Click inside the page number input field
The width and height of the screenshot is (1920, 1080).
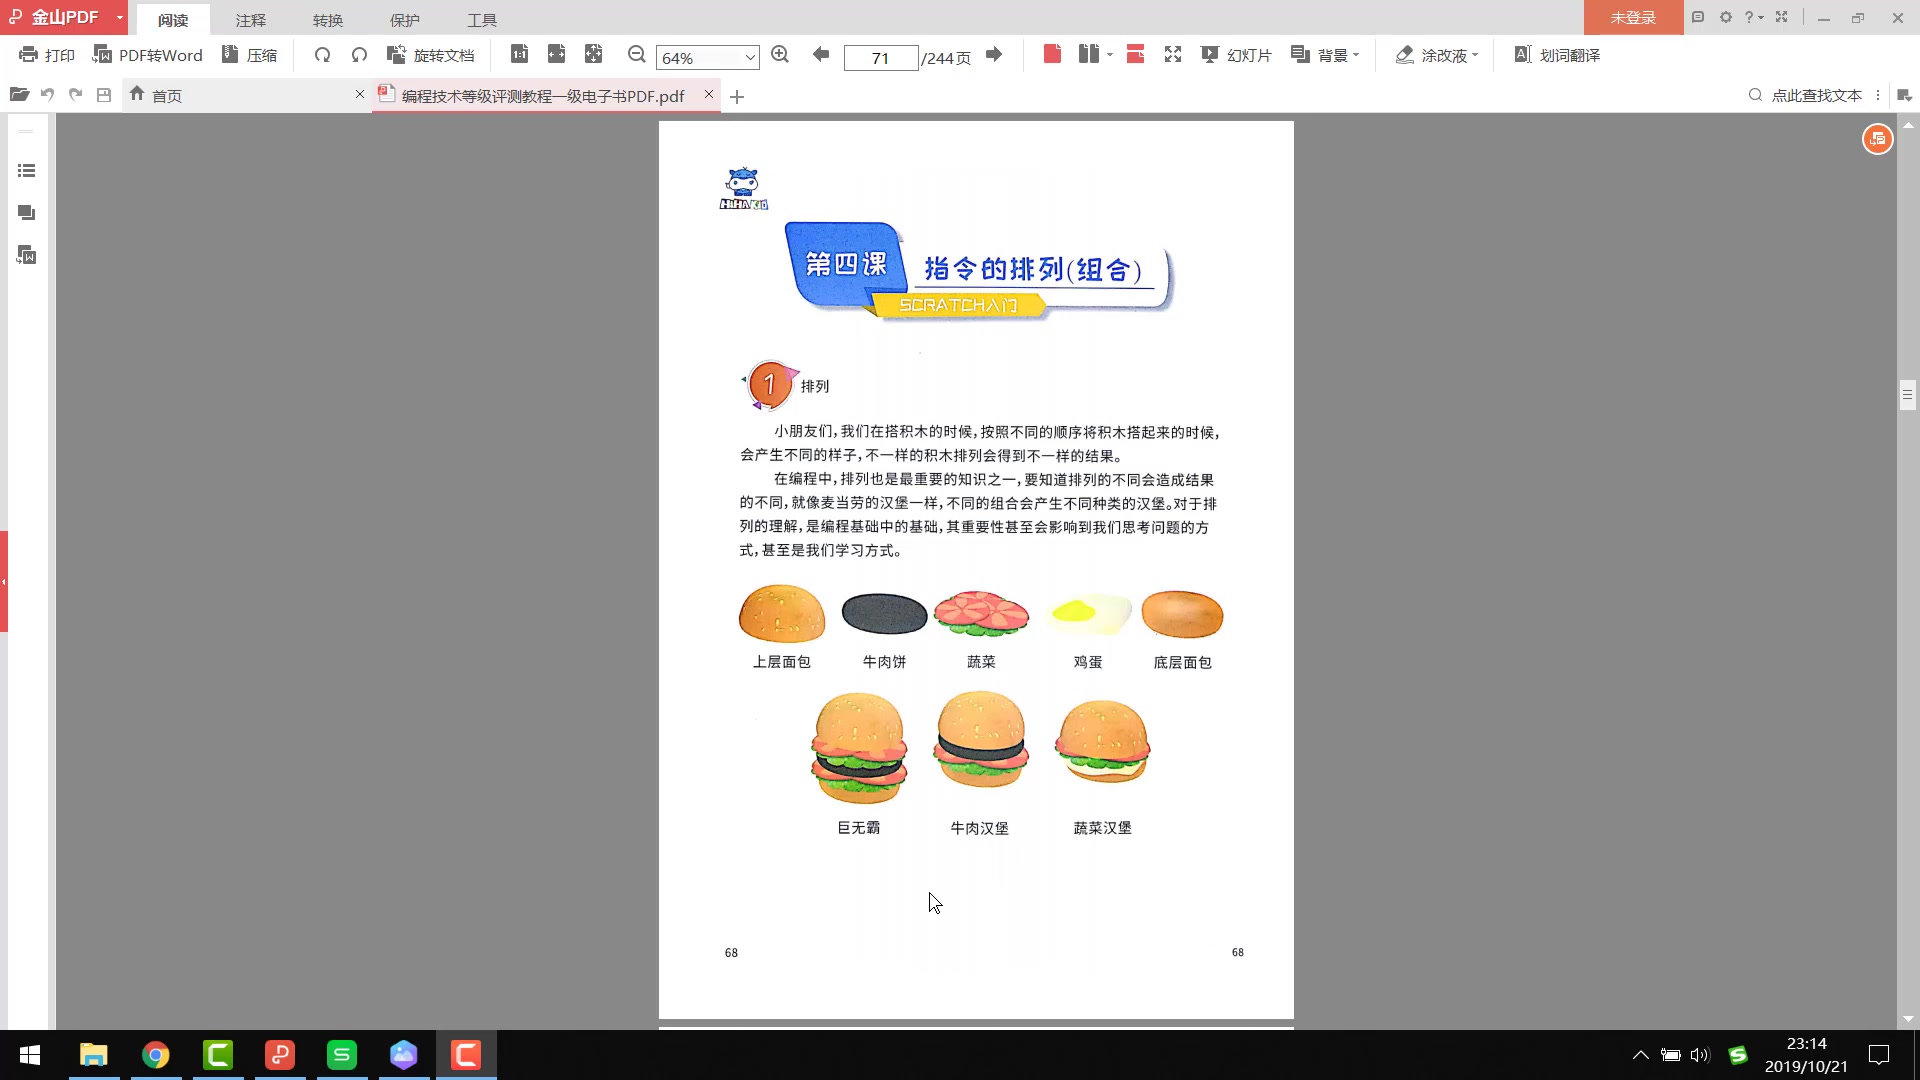click(881, 57)
